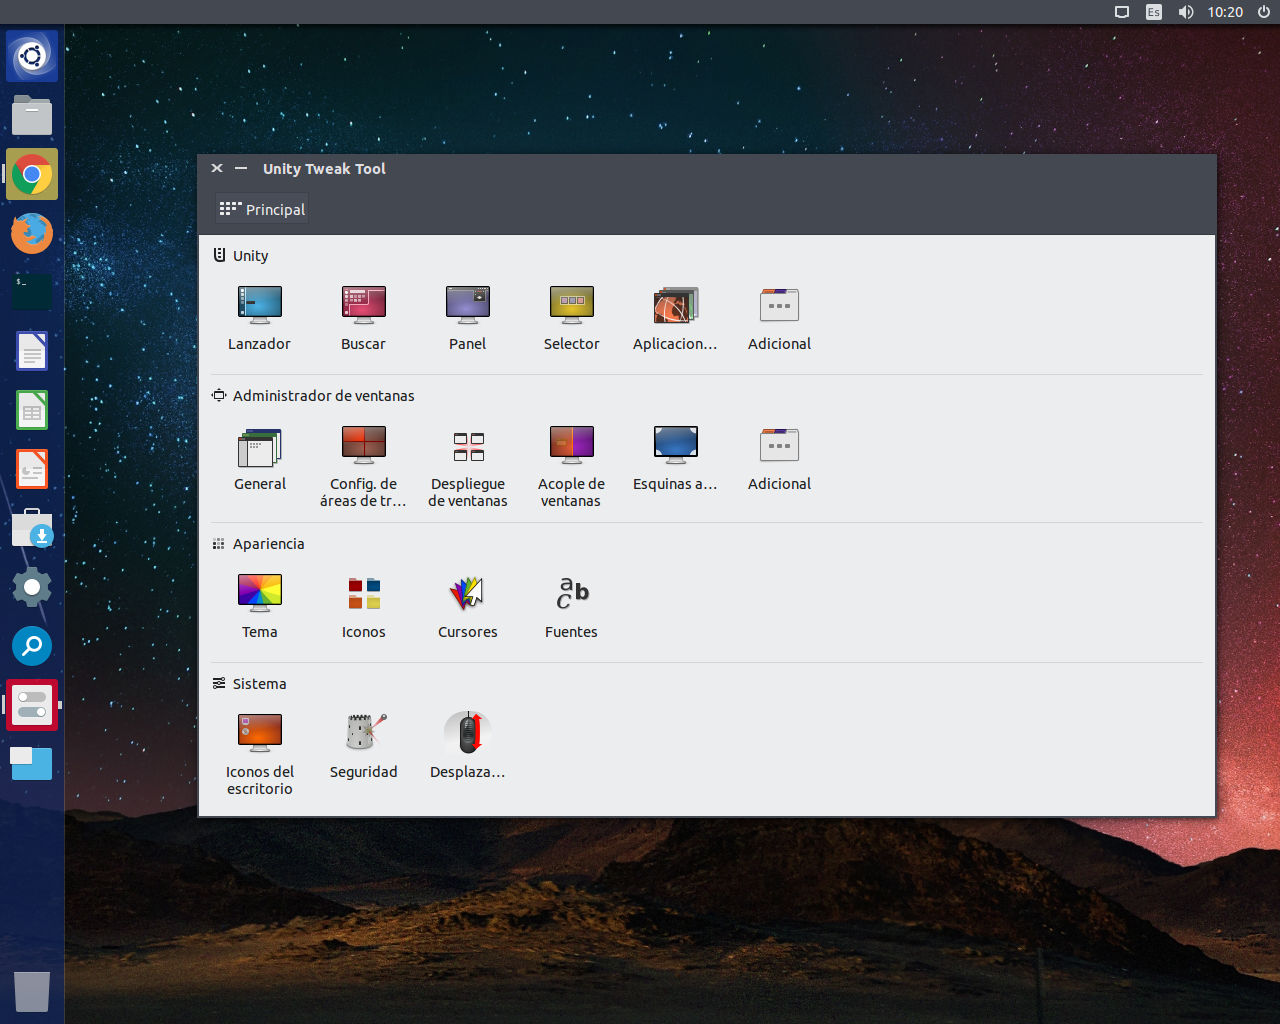Open the Cursores appearance icon
The image size is (1280, 1024).
[x=467, y=593]
